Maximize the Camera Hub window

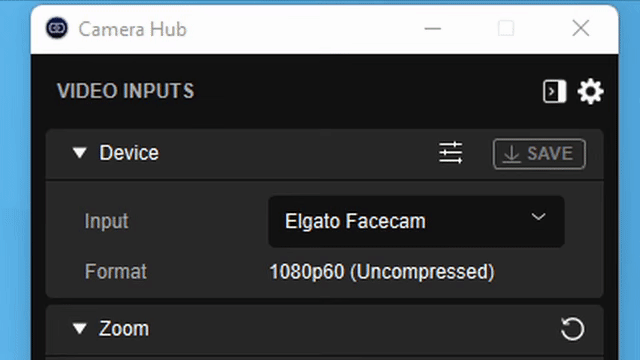(x=506, y=29)
